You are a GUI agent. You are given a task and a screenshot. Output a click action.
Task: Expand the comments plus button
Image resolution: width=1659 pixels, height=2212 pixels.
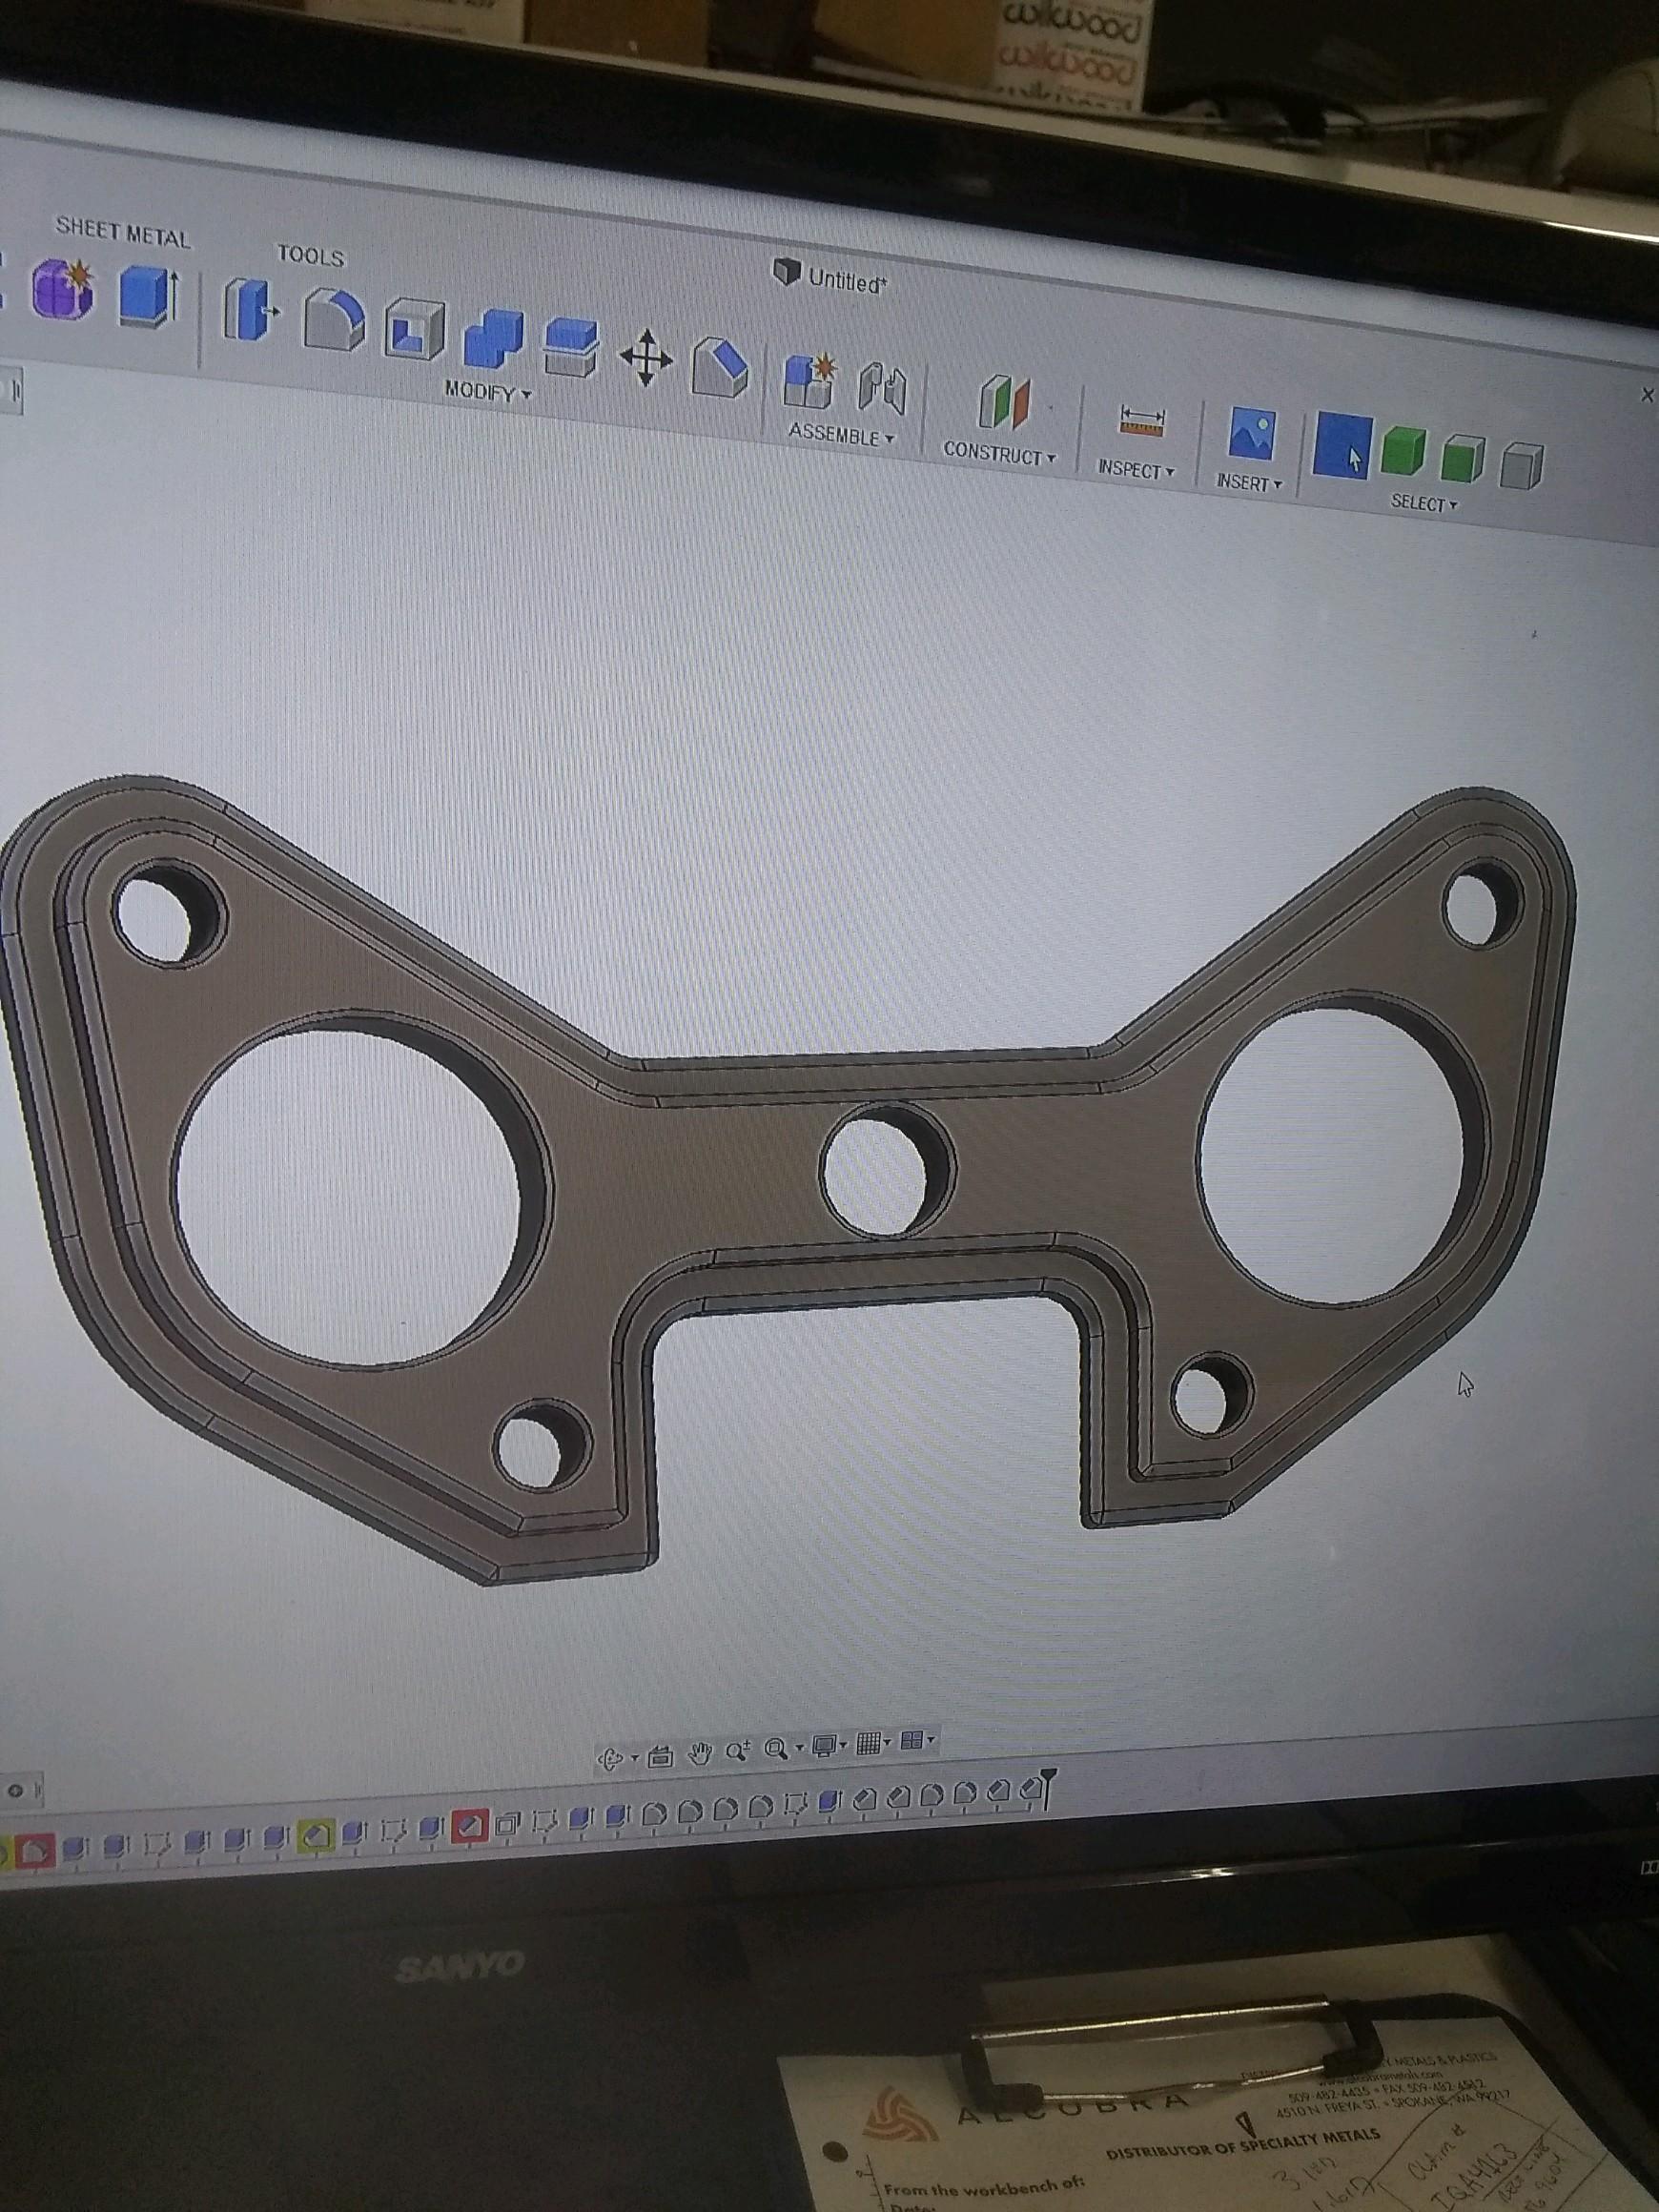click(x=16, y=1790)
